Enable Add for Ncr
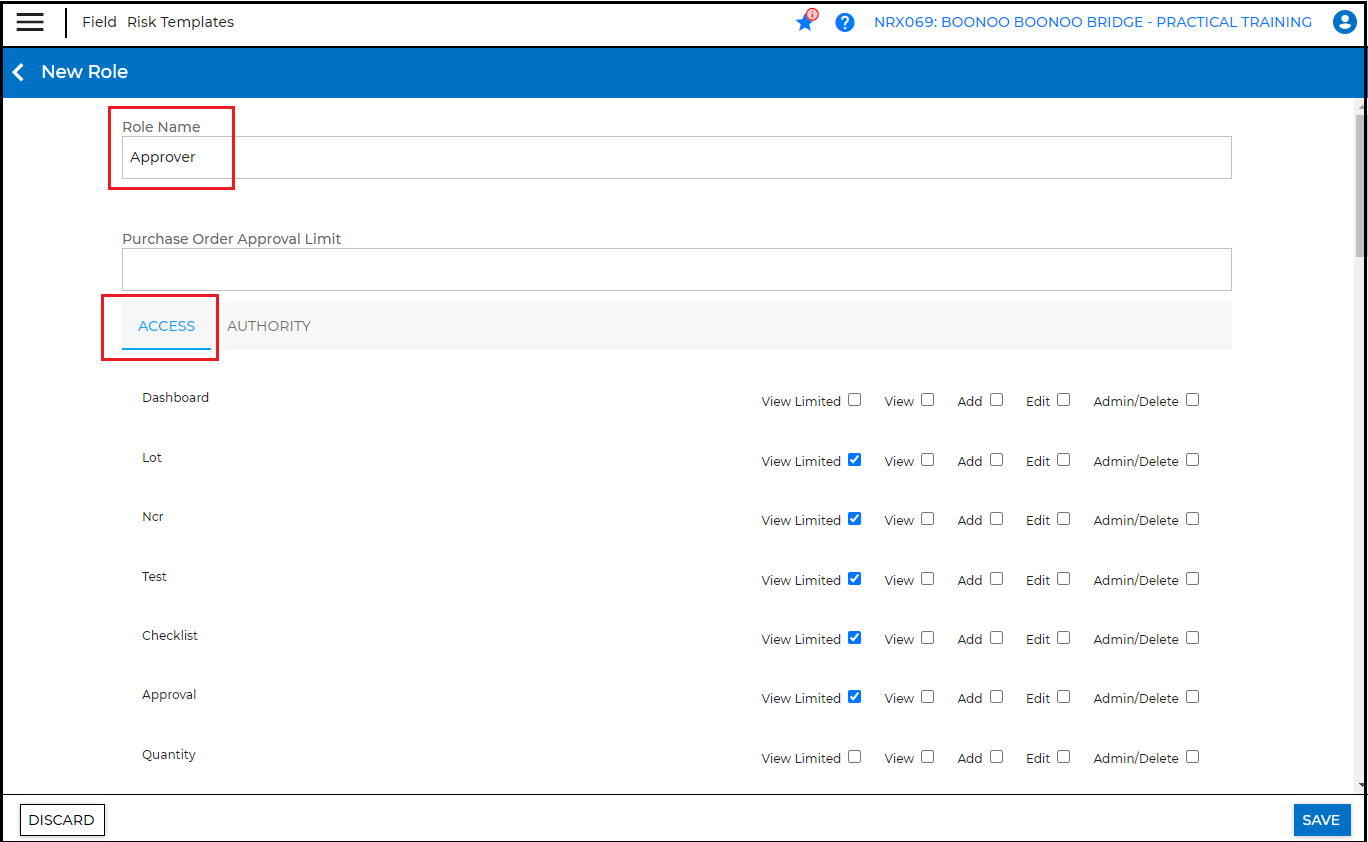Image resolution: width=1368 pixels, height=842 pixels. 996,519
